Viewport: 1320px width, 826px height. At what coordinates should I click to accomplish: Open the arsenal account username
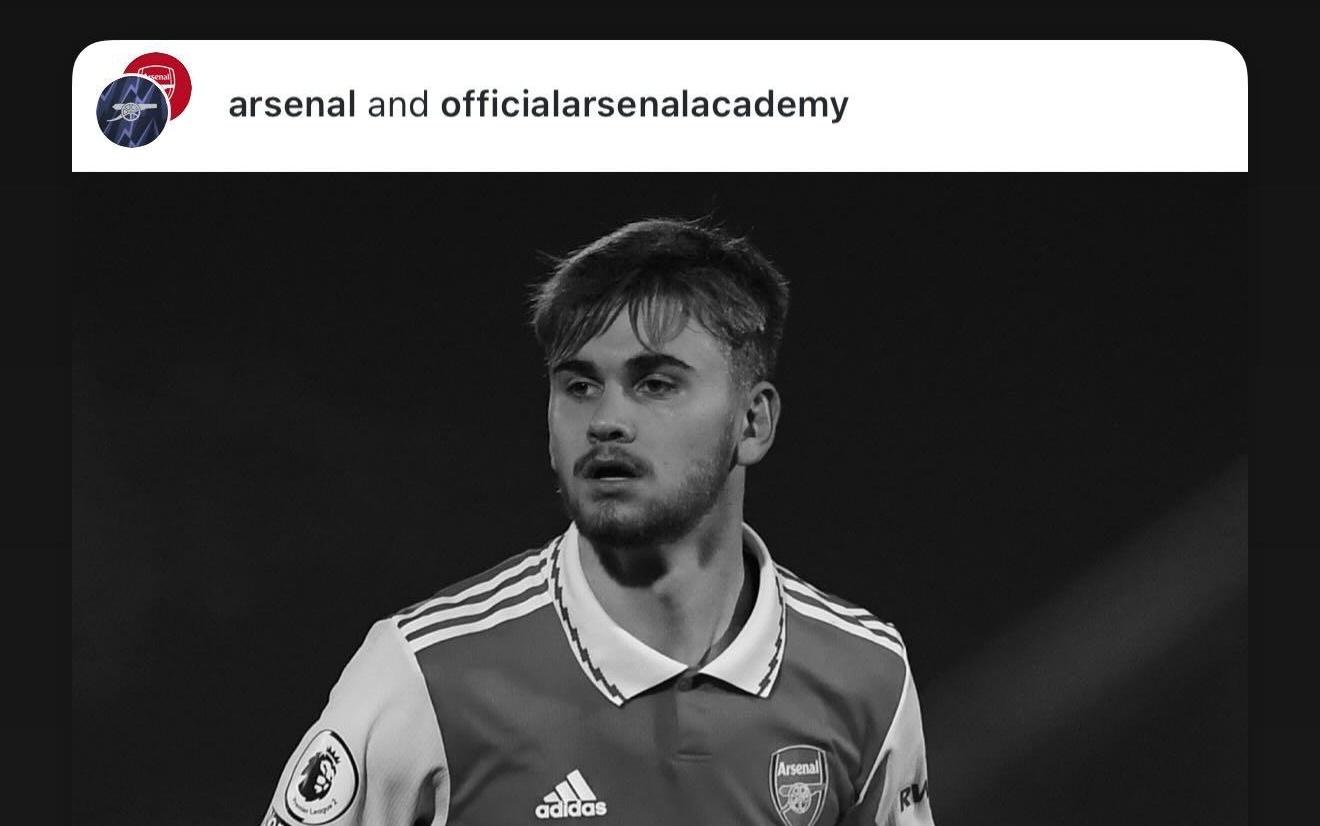coord(292,104)
